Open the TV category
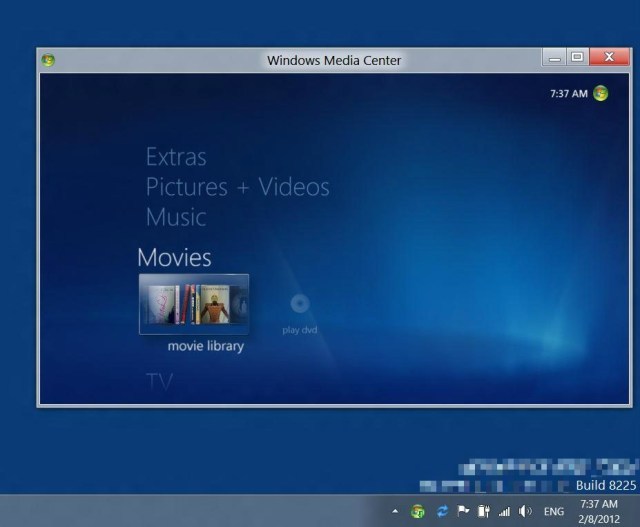The image size is (640, 527). (160, 382)
